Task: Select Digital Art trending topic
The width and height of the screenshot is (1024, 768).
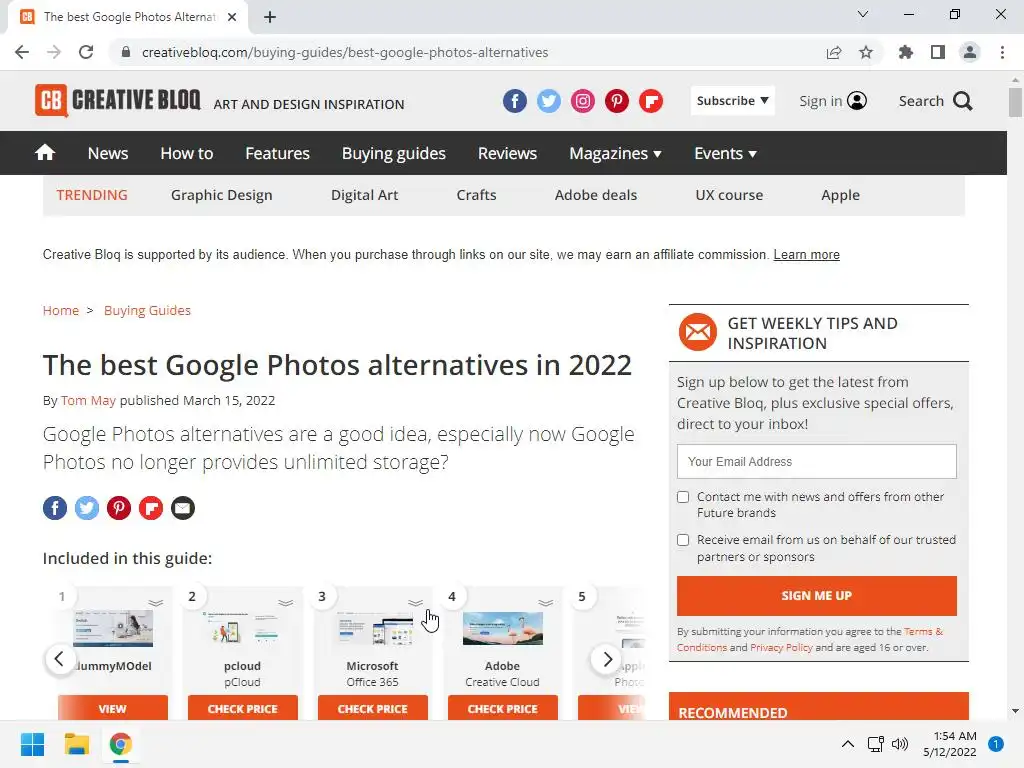Action: coord(364,195)
